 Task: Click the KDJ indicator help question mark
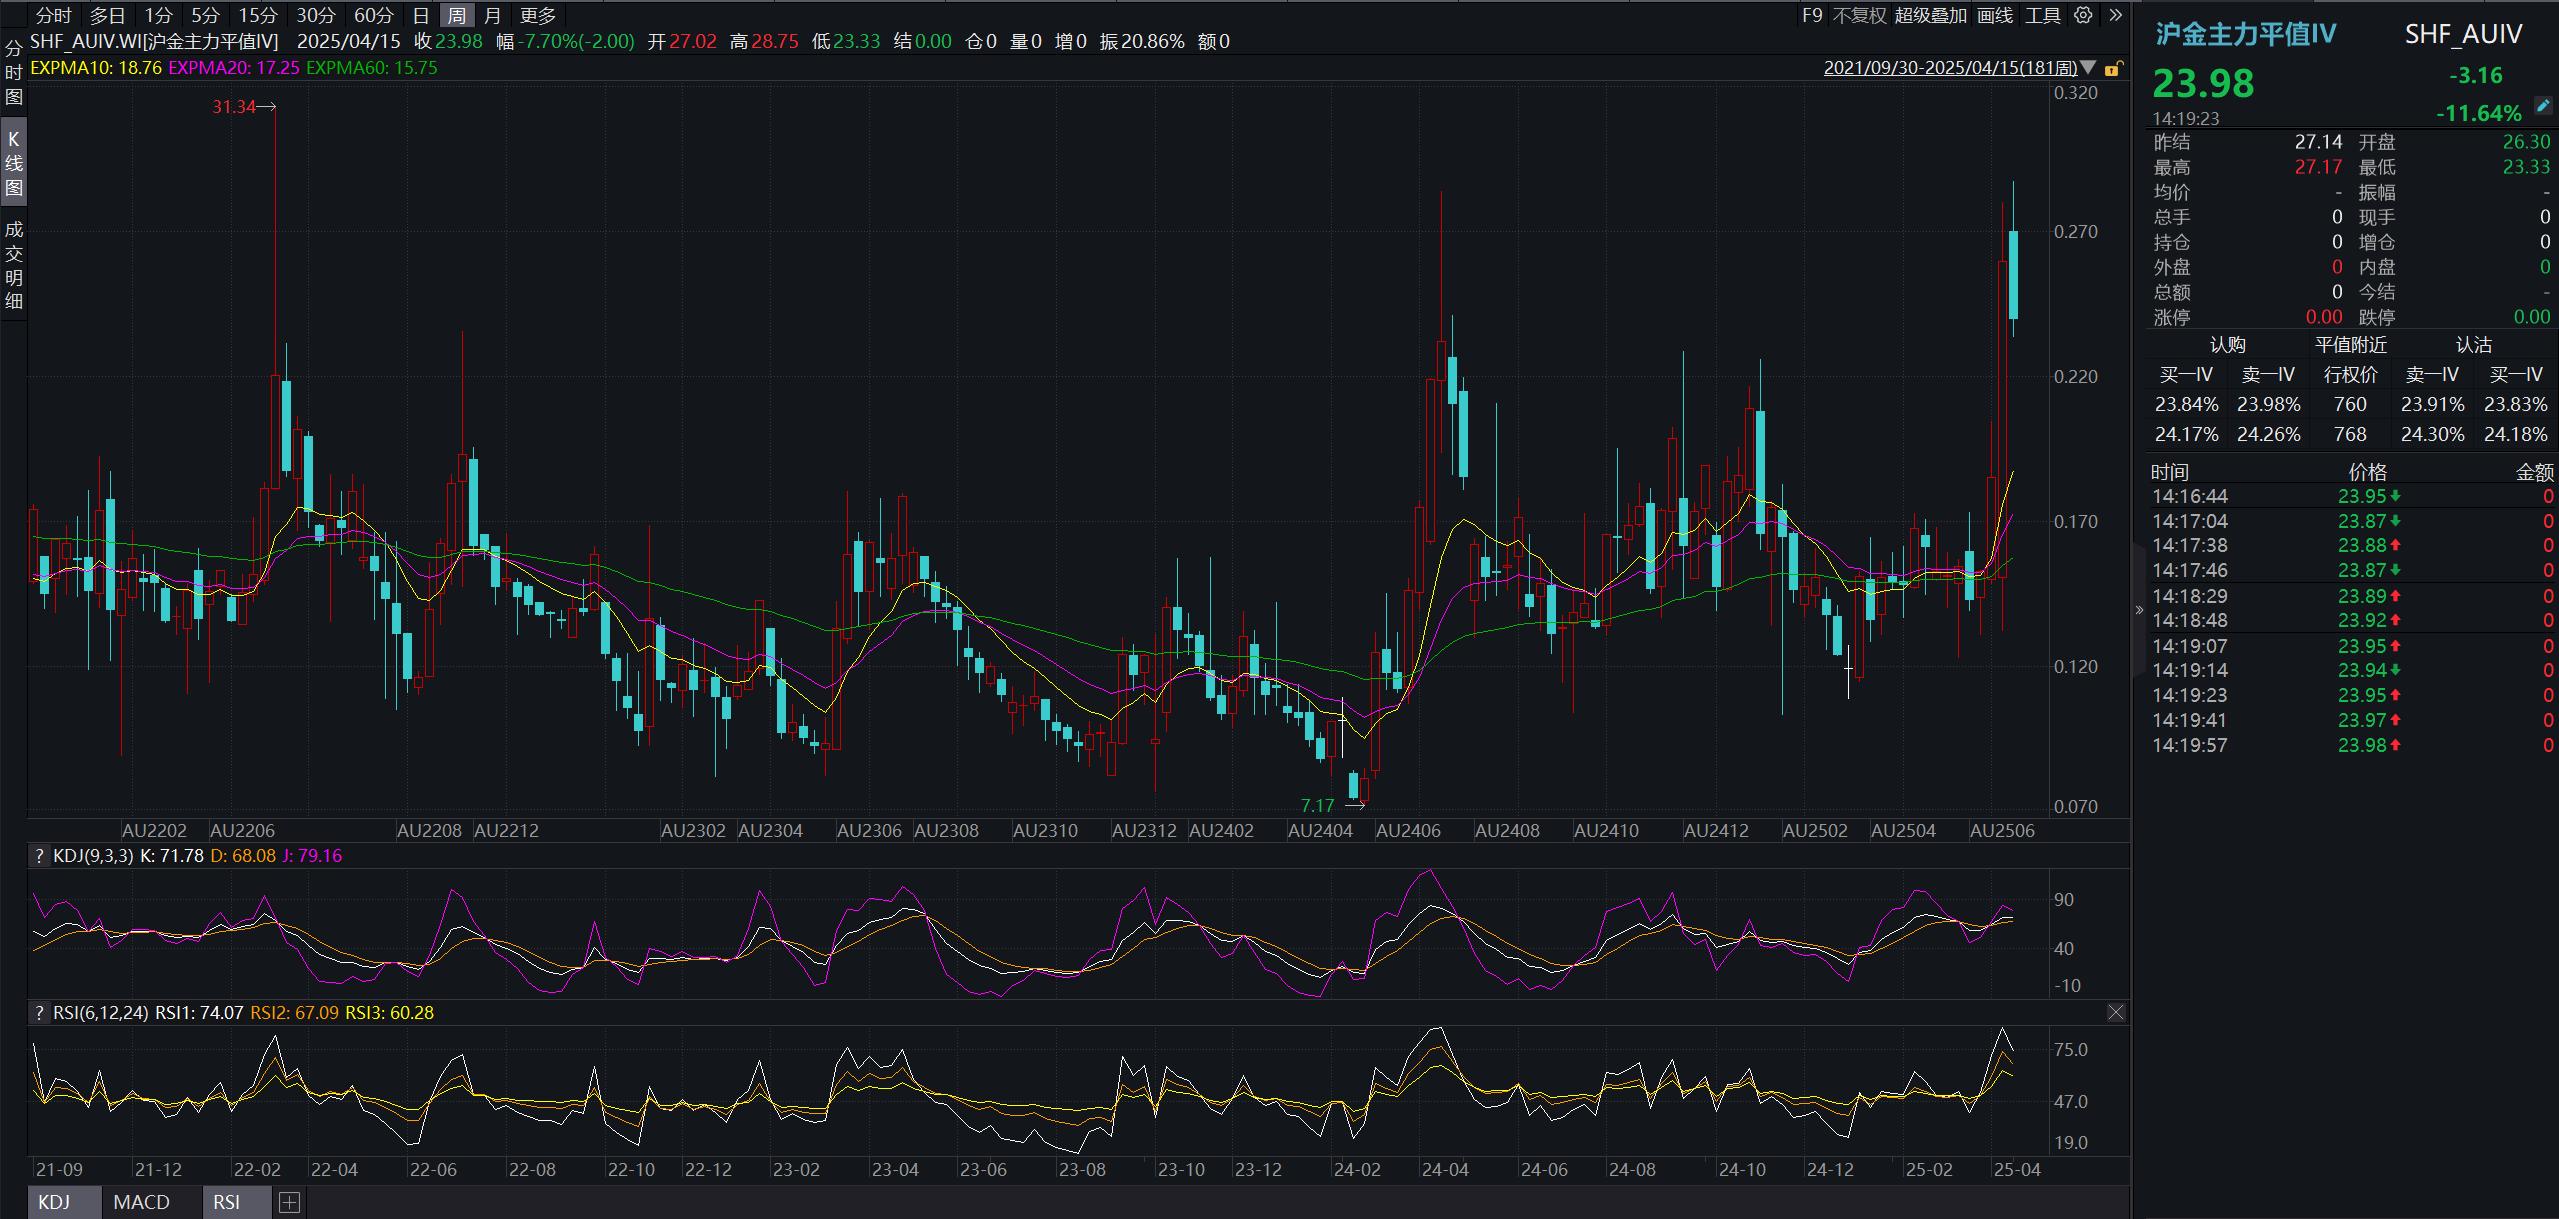point(39,856)
